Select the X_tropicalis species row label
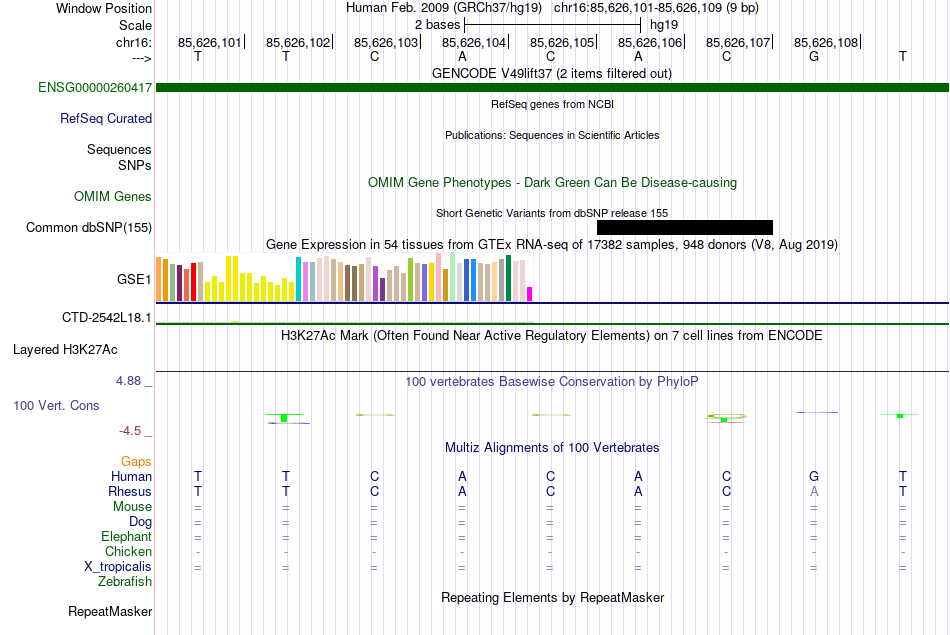The height and width of the screenshot is (635, 950). point(118,567)
